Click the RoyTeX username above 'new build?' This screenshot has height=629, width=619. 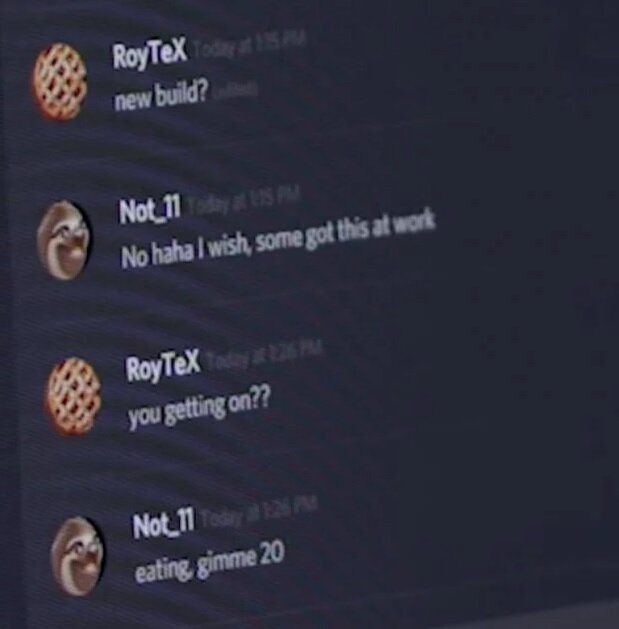click(150, 55)
